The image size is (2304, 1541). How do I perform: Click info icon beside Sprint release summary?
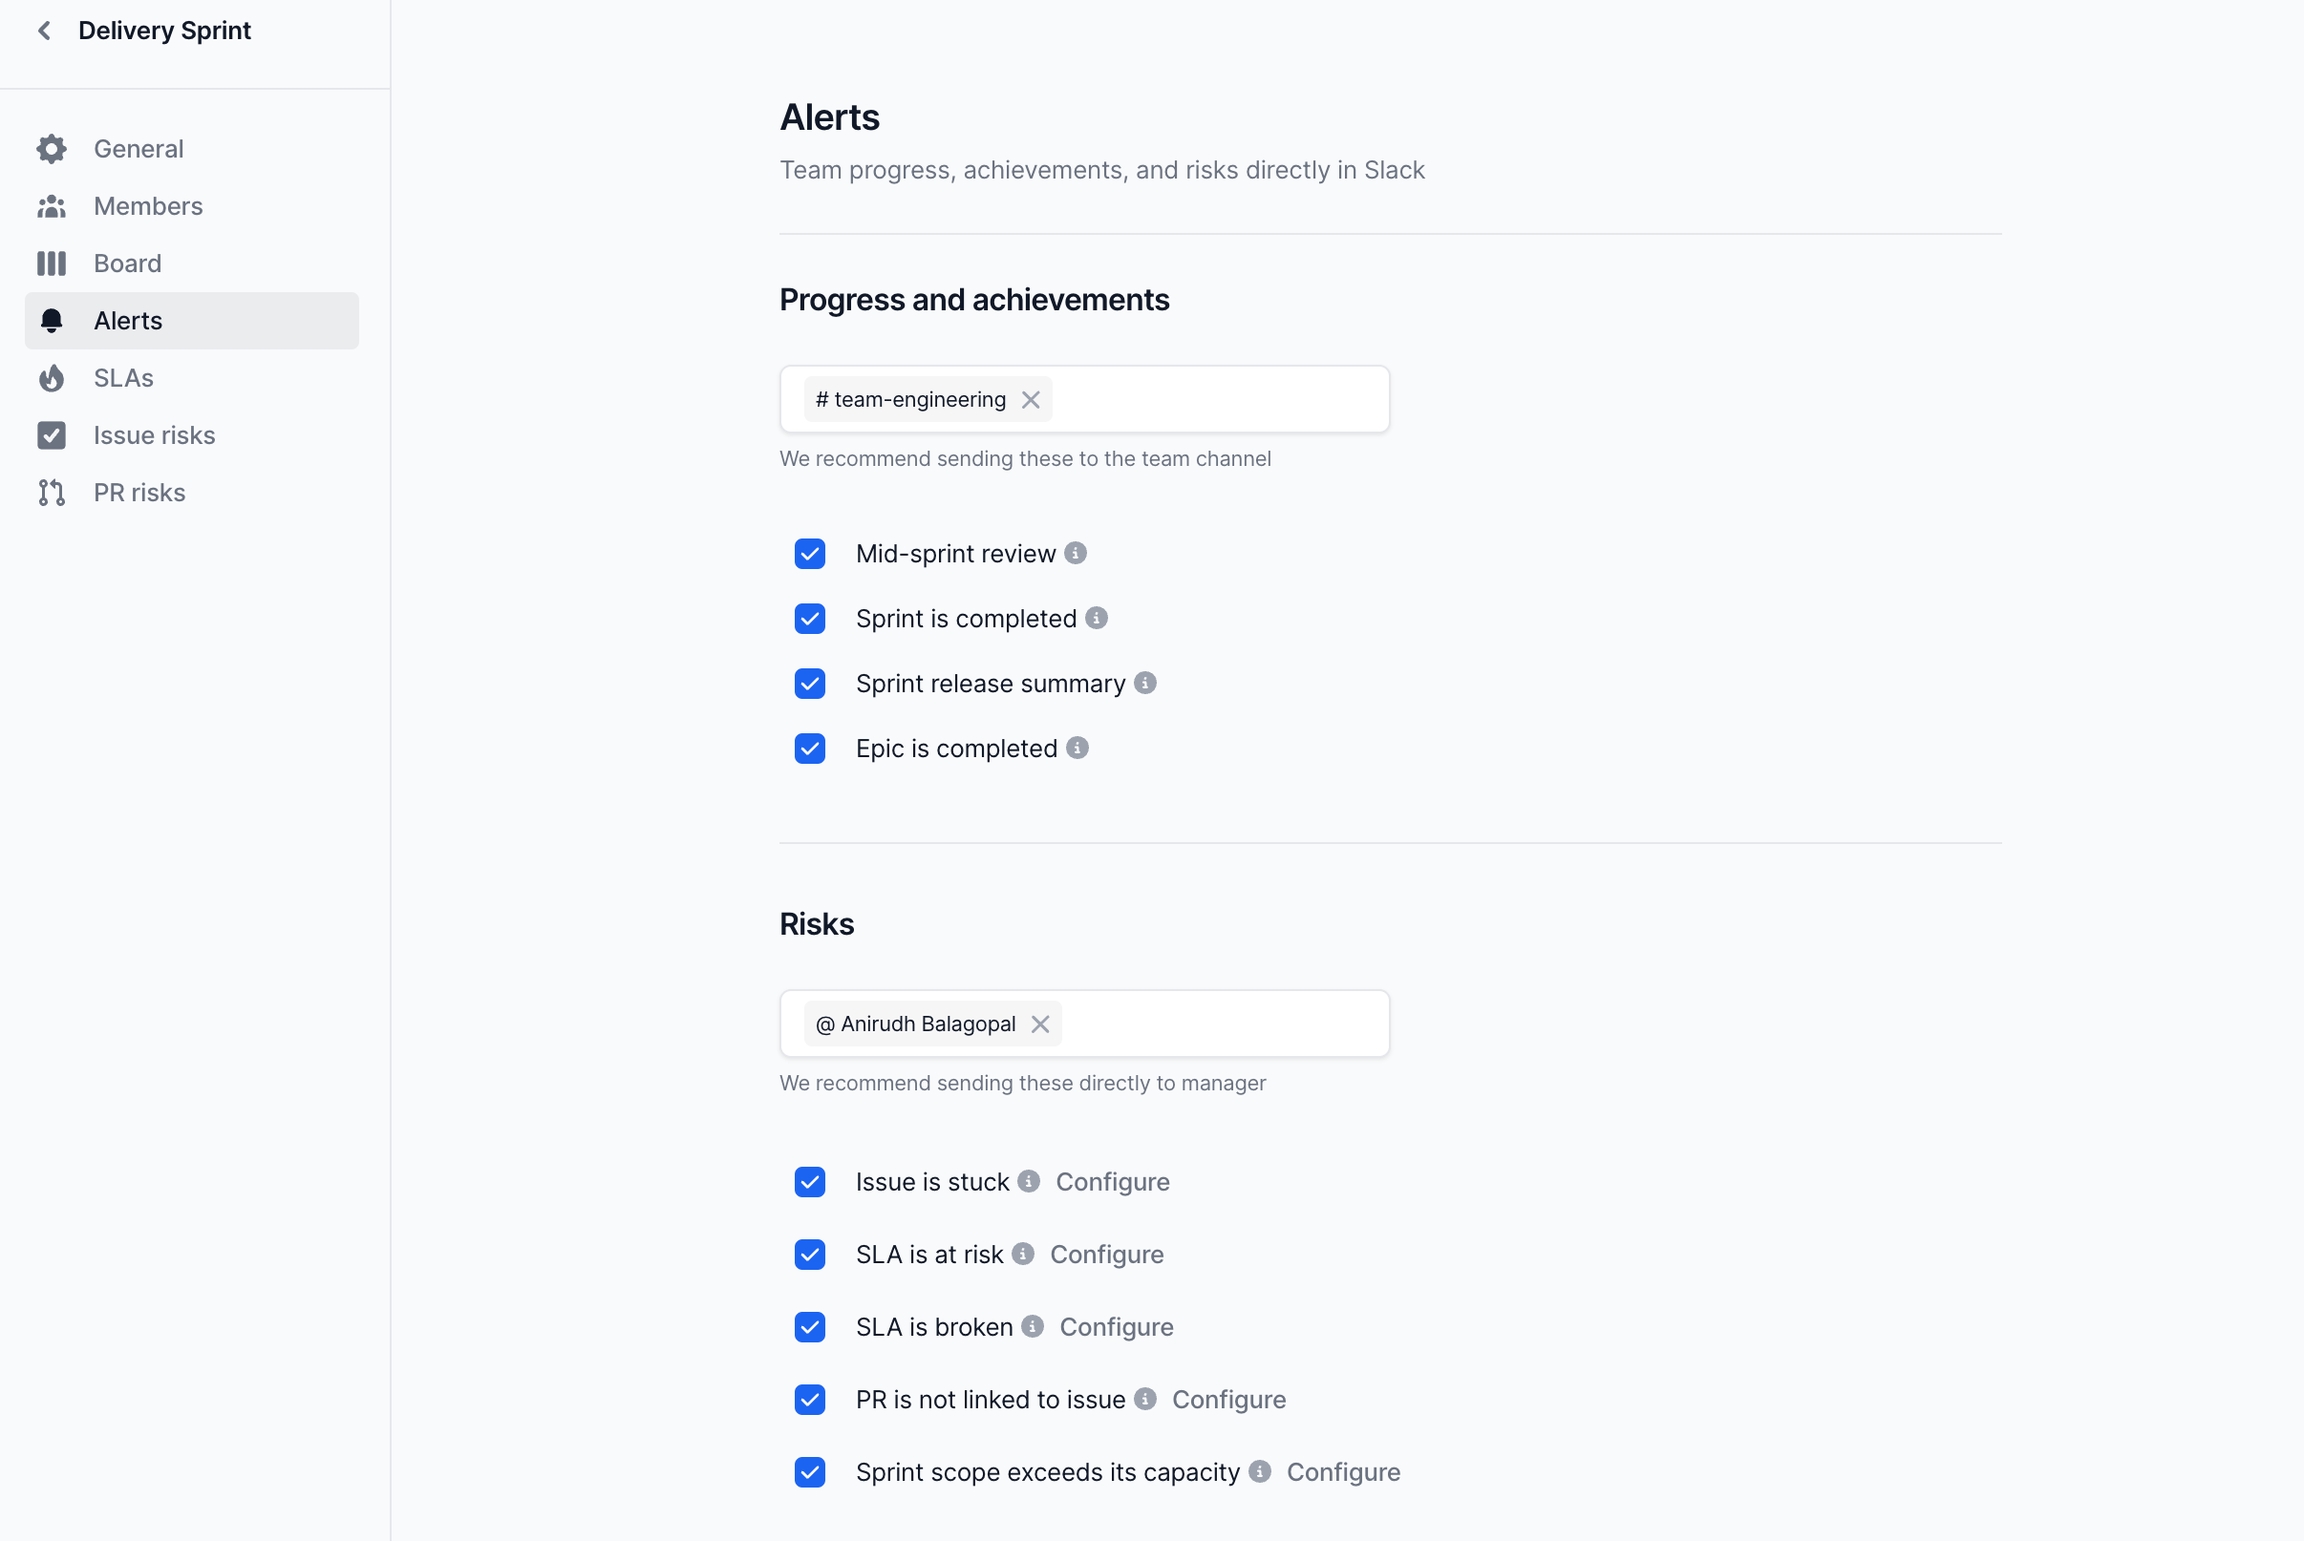[x=1145, y=683]
